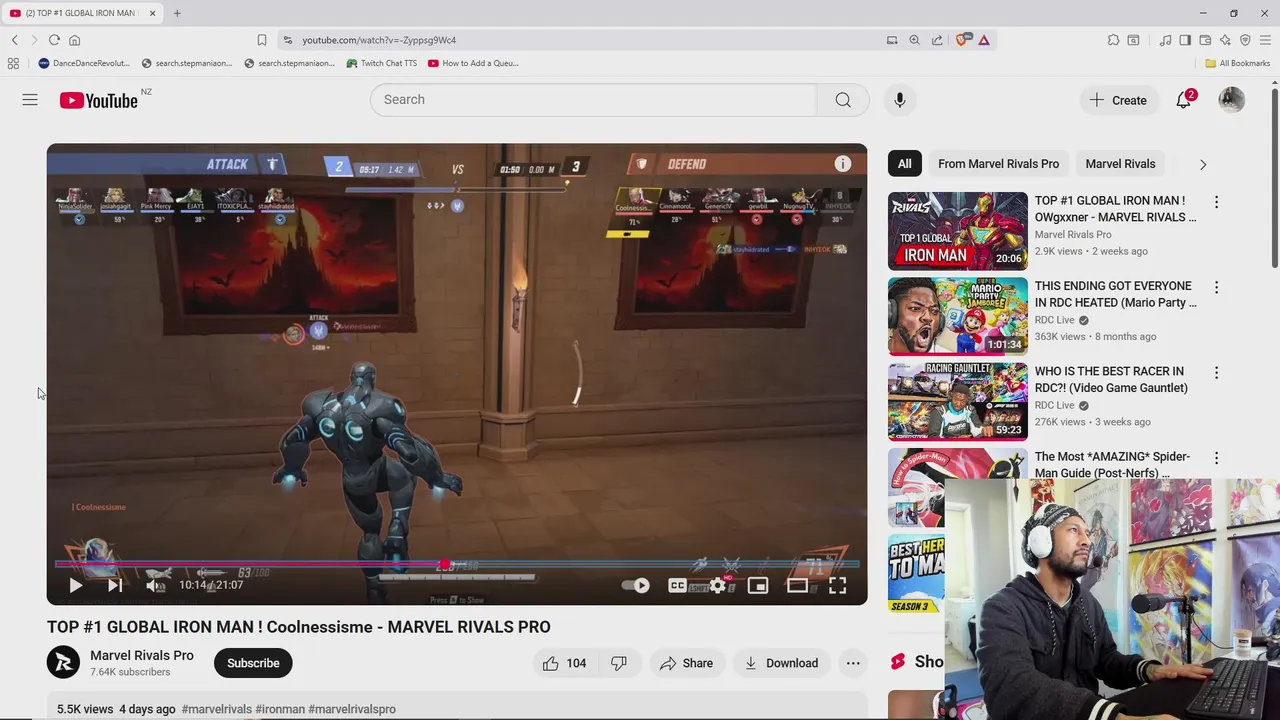This screenshot has width=1280, height=720.
Task: Open options for THIS ENDING GOT EVERYONE video
Action: pos(1216,287)
